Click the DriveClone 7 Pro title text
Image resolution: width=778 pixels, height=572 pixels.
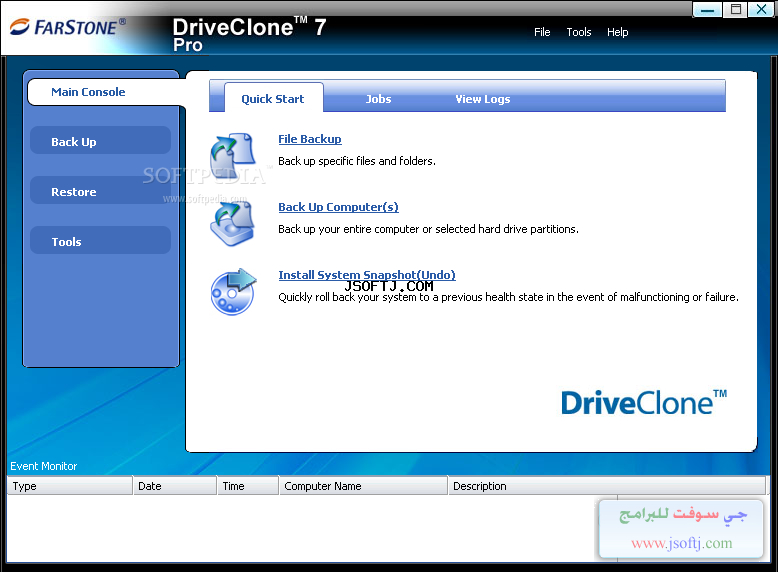(249, 34)
